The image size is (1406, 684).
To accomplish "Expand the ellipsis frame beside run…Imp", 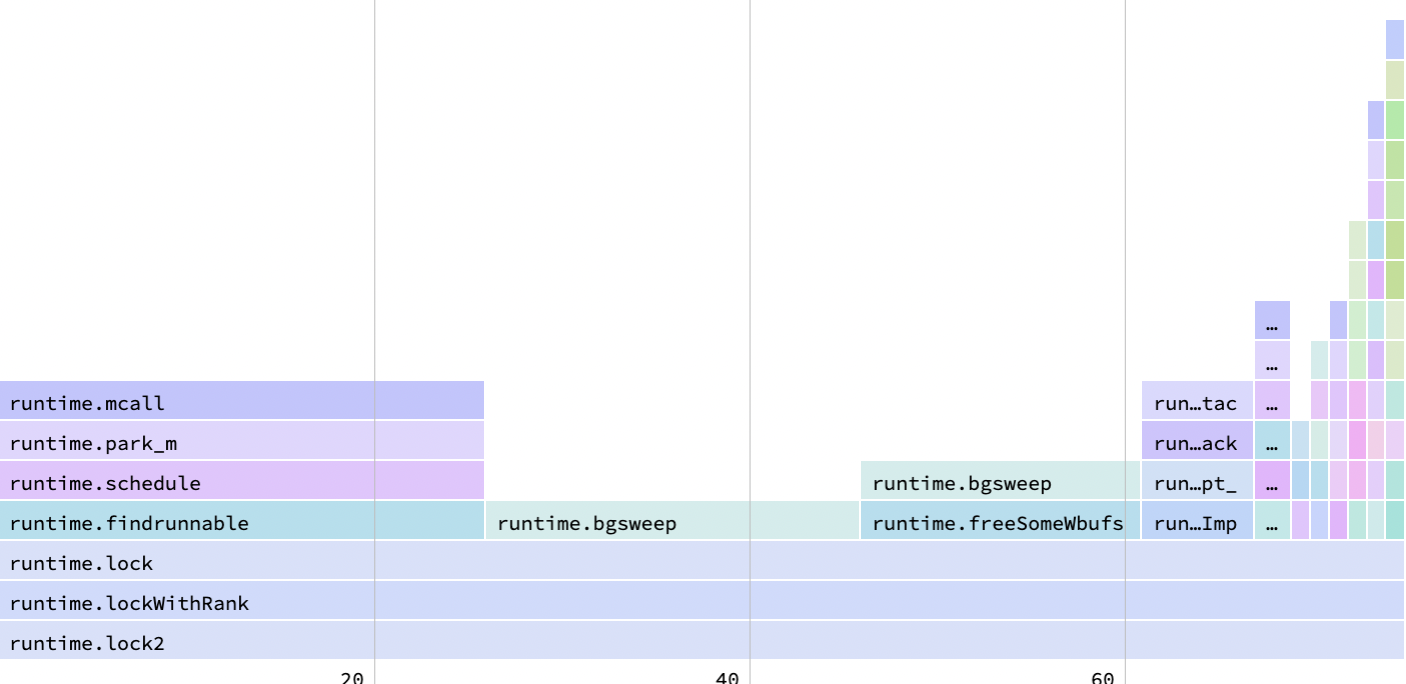I will pos(1274,523).
